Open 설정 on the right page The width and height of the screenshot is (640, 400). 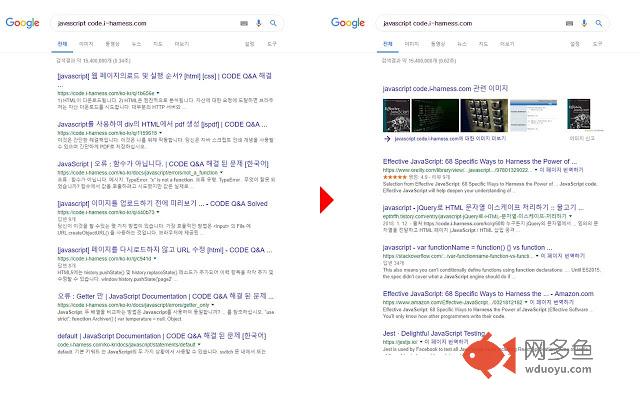coord(575,44)
